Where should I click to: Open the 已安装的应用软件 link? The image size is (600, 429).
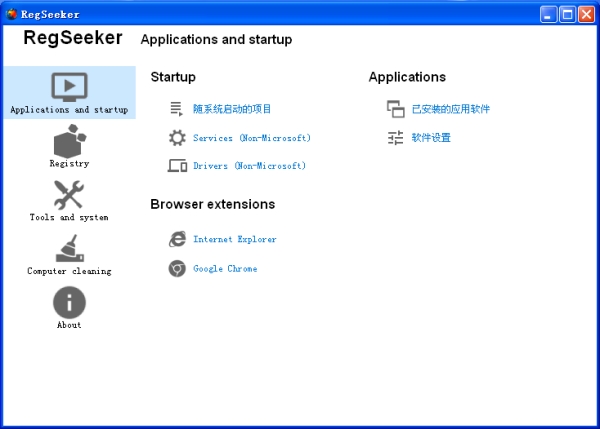pos(451,109)
